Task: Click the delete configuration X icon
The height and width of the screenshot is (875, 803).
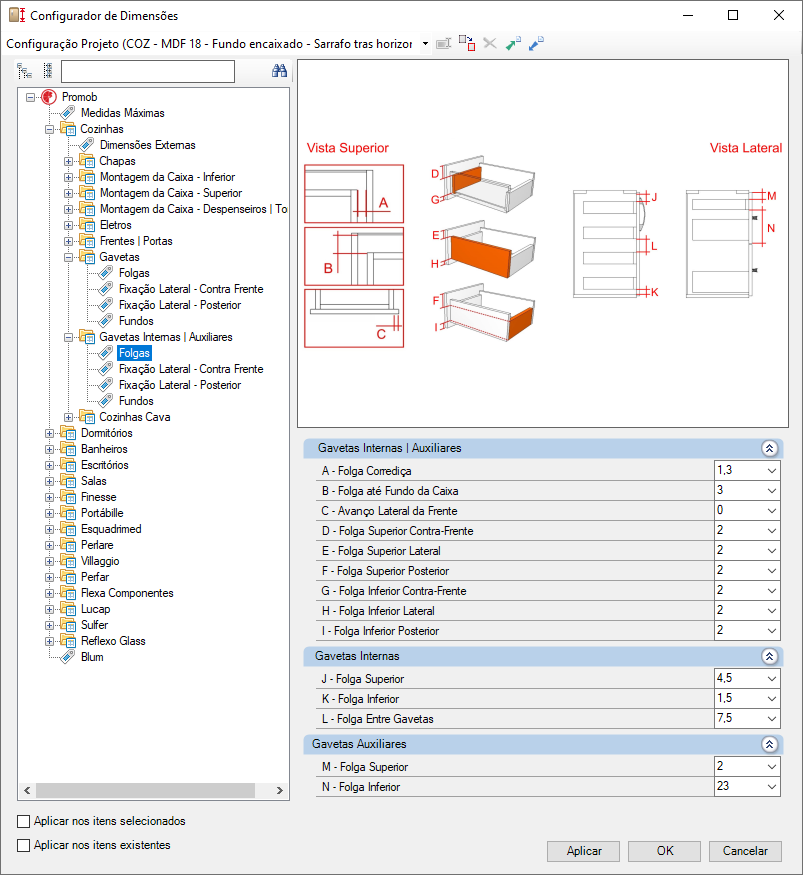Action: click(x=490, y=44)
